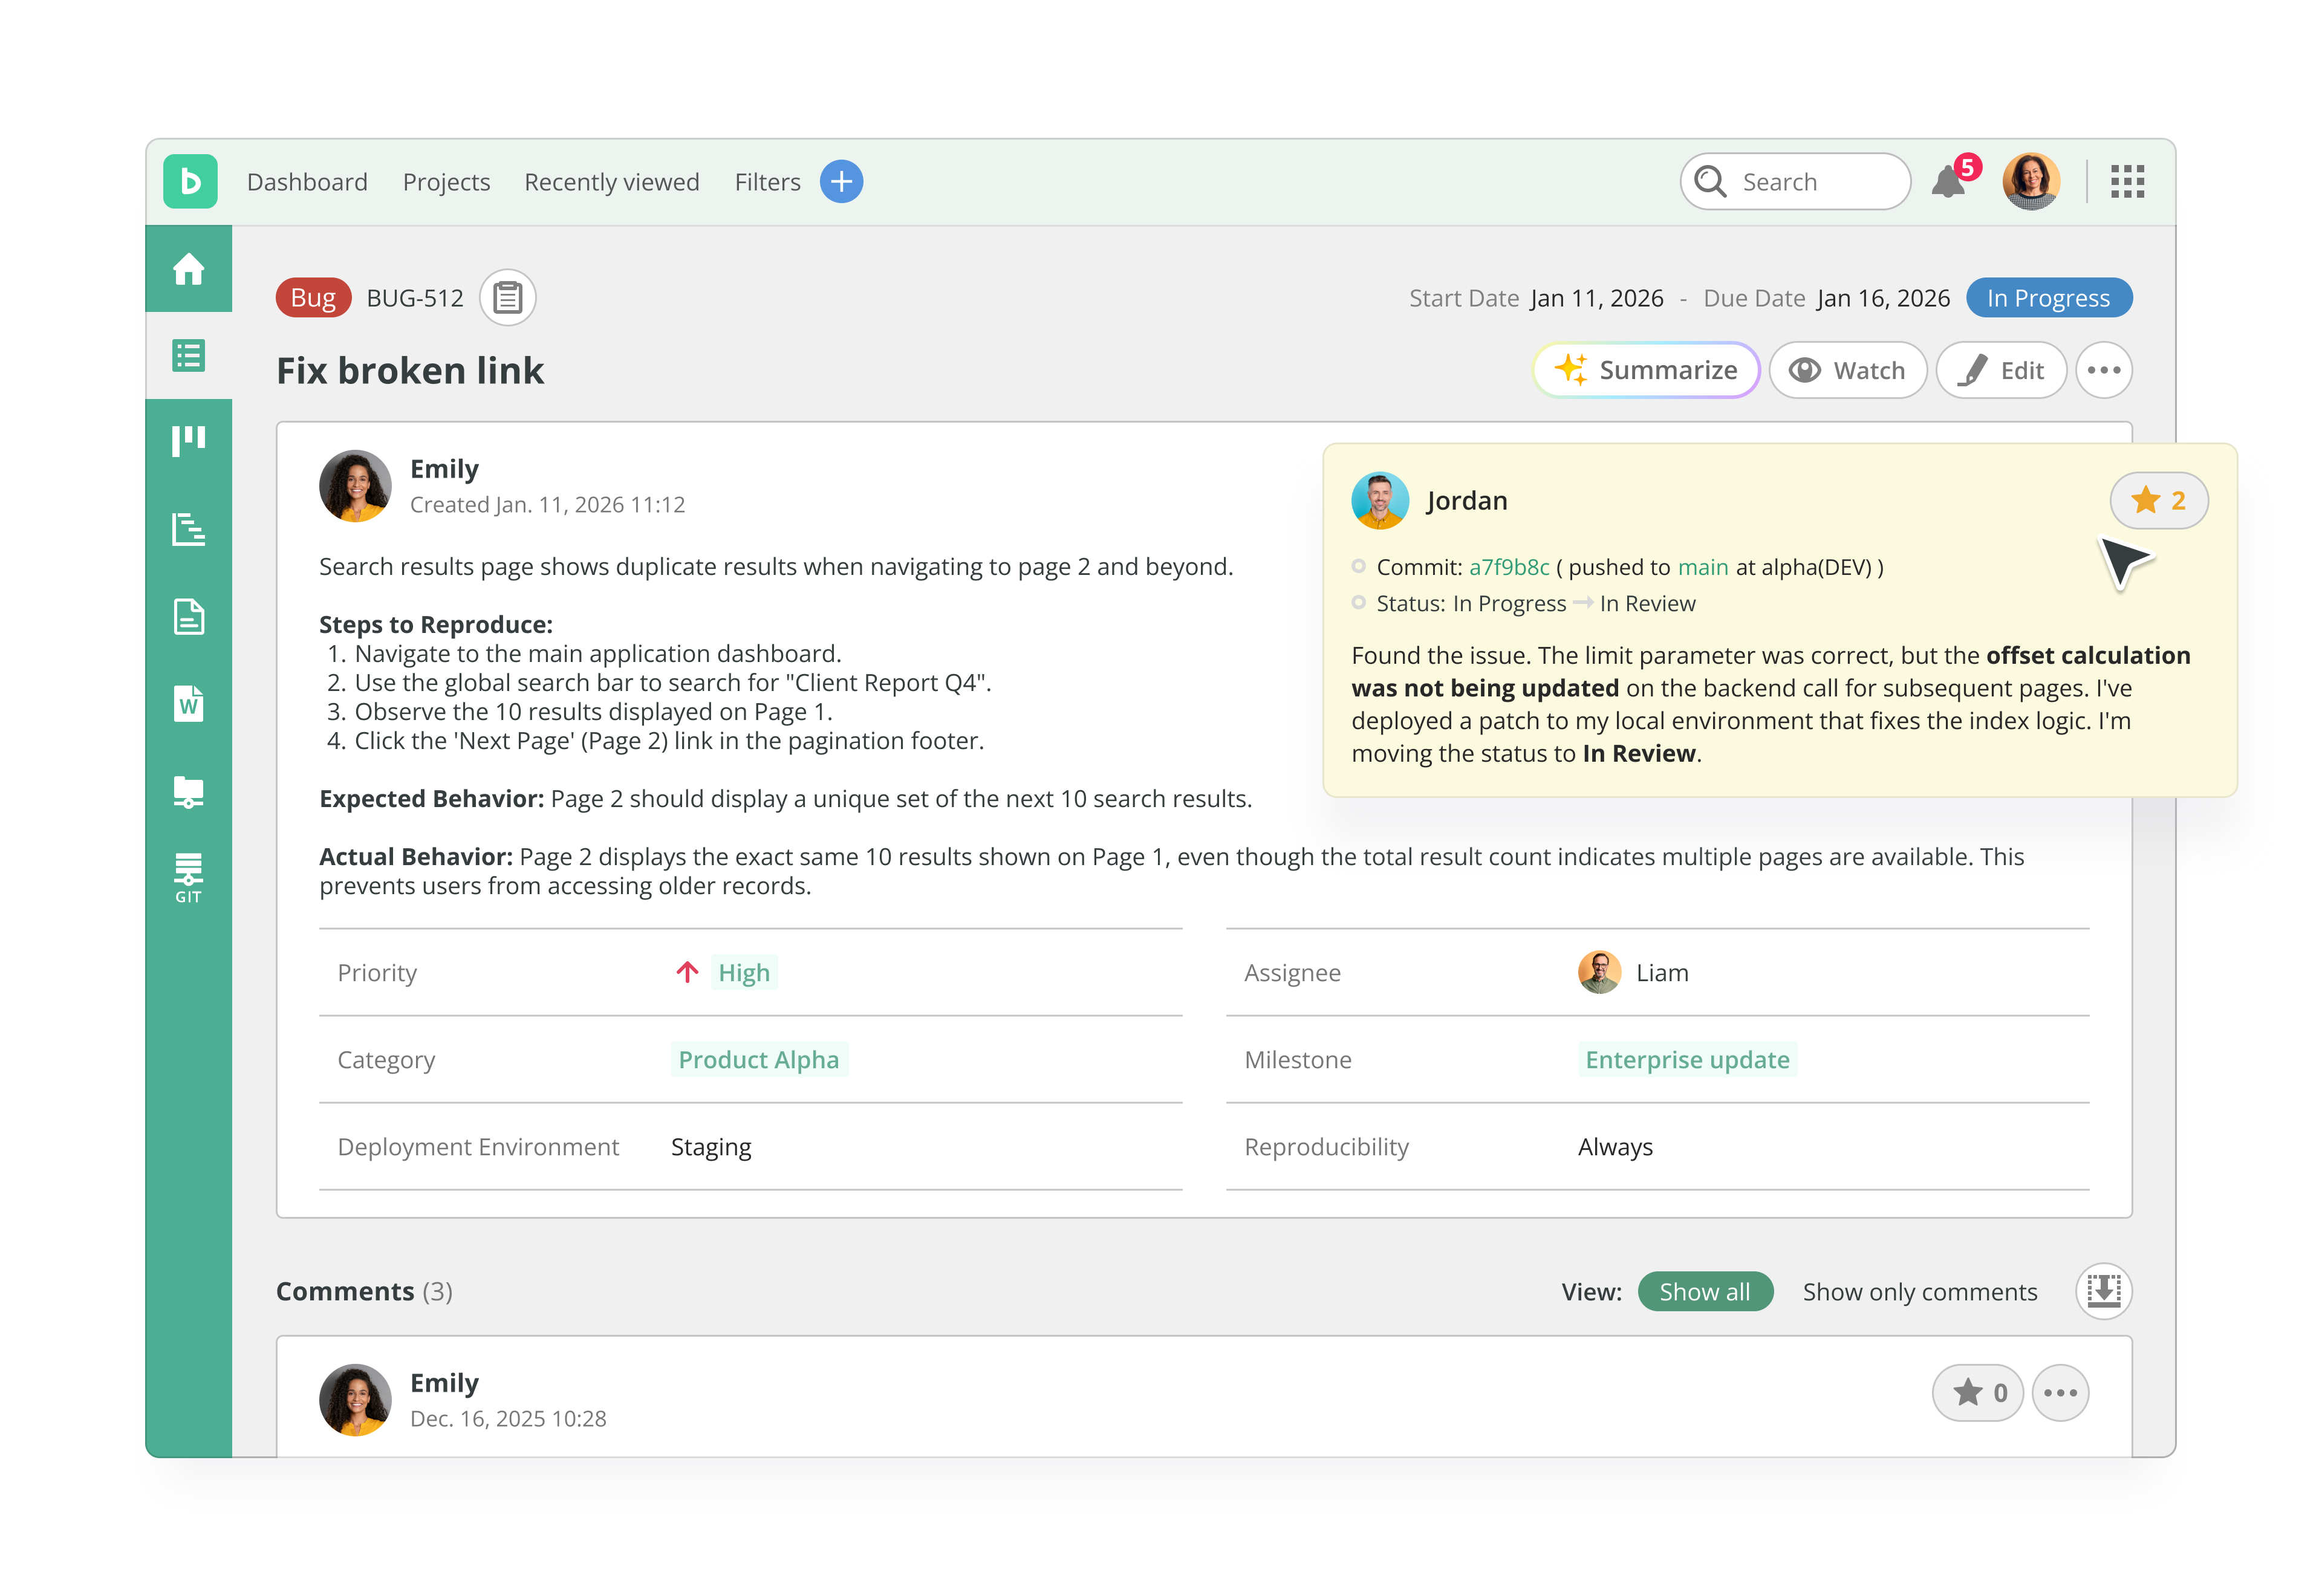This screenshot has width=2322, height=1596.
Task: Open Recently viewed menu
Action: tap(611, 182)
